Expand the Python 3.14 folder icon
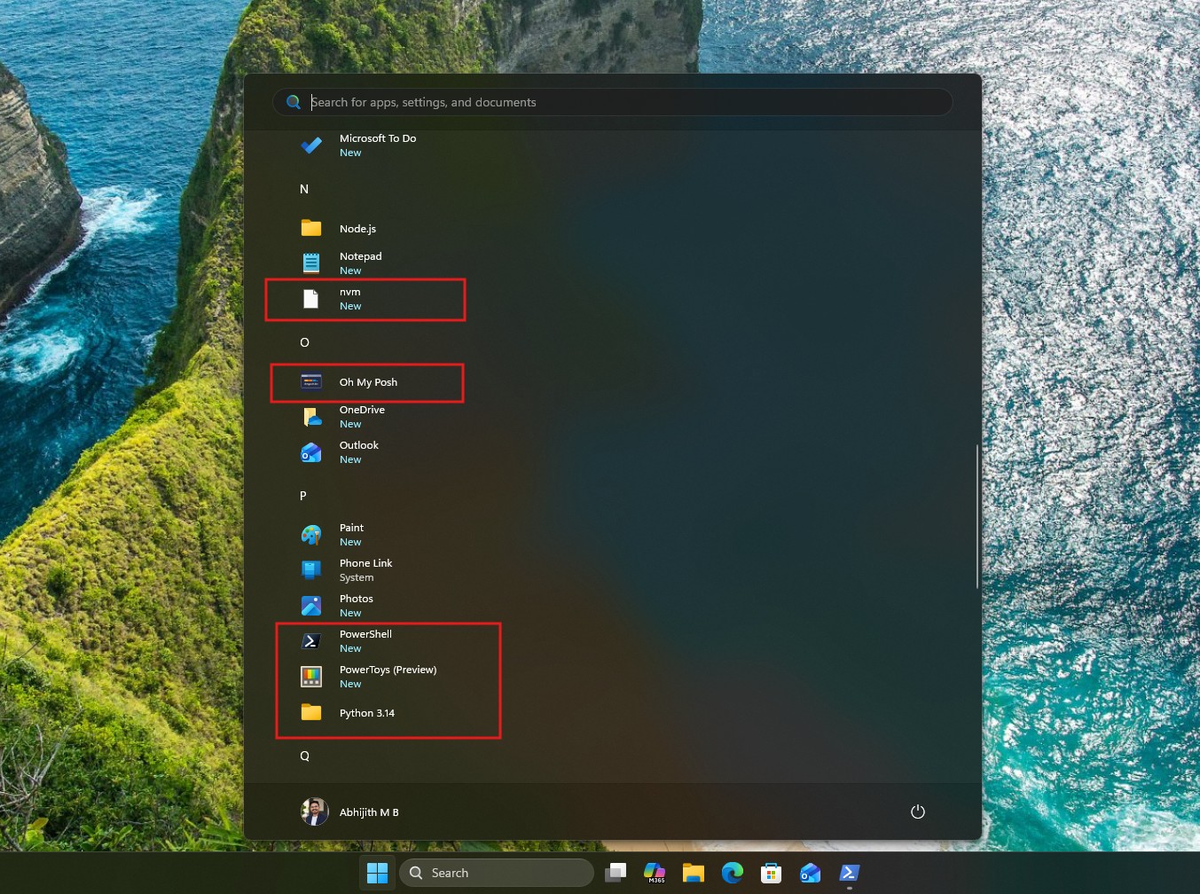The image size is (1200, 894). (311, 712)
